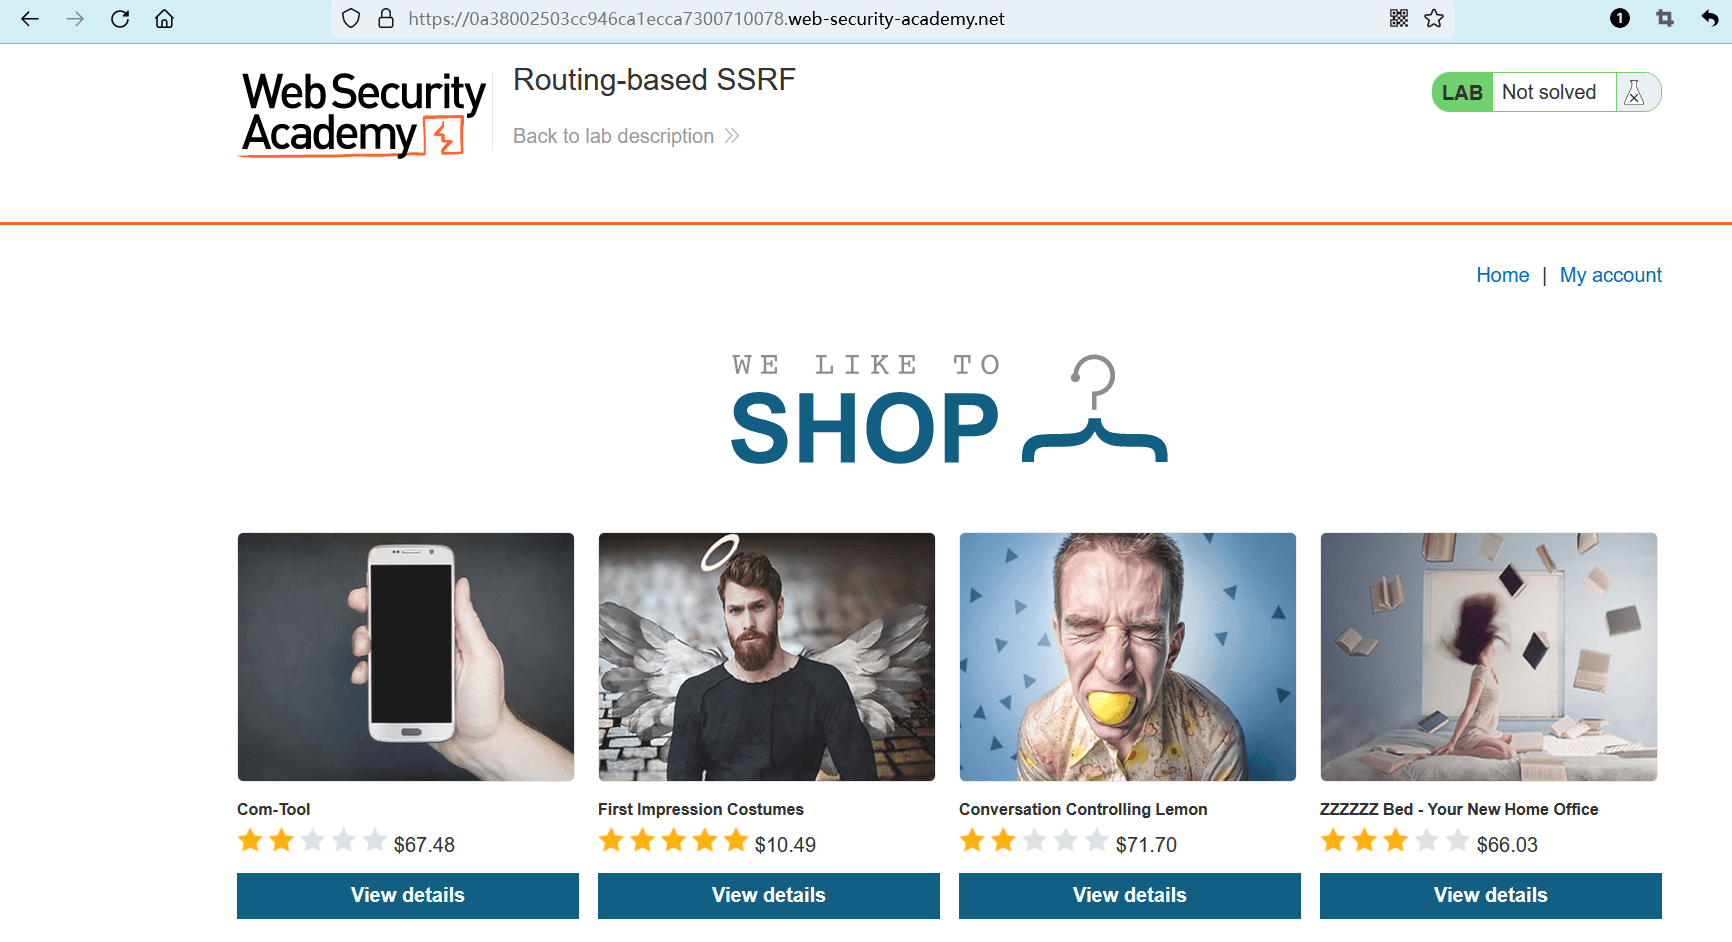Reload the page with refresh icon
This screenshot has width=1732, height=942.
point(120,19)
